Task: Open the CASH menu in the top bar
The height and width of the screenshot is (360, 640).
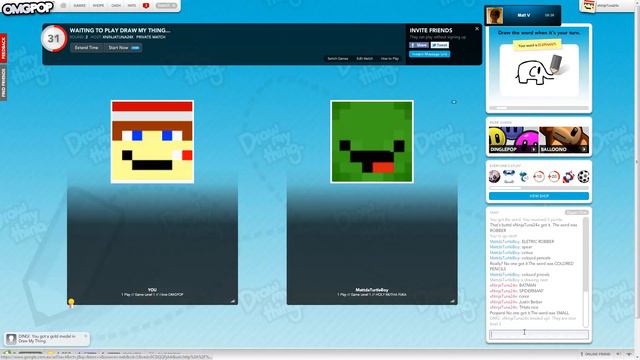Action: 116,6
